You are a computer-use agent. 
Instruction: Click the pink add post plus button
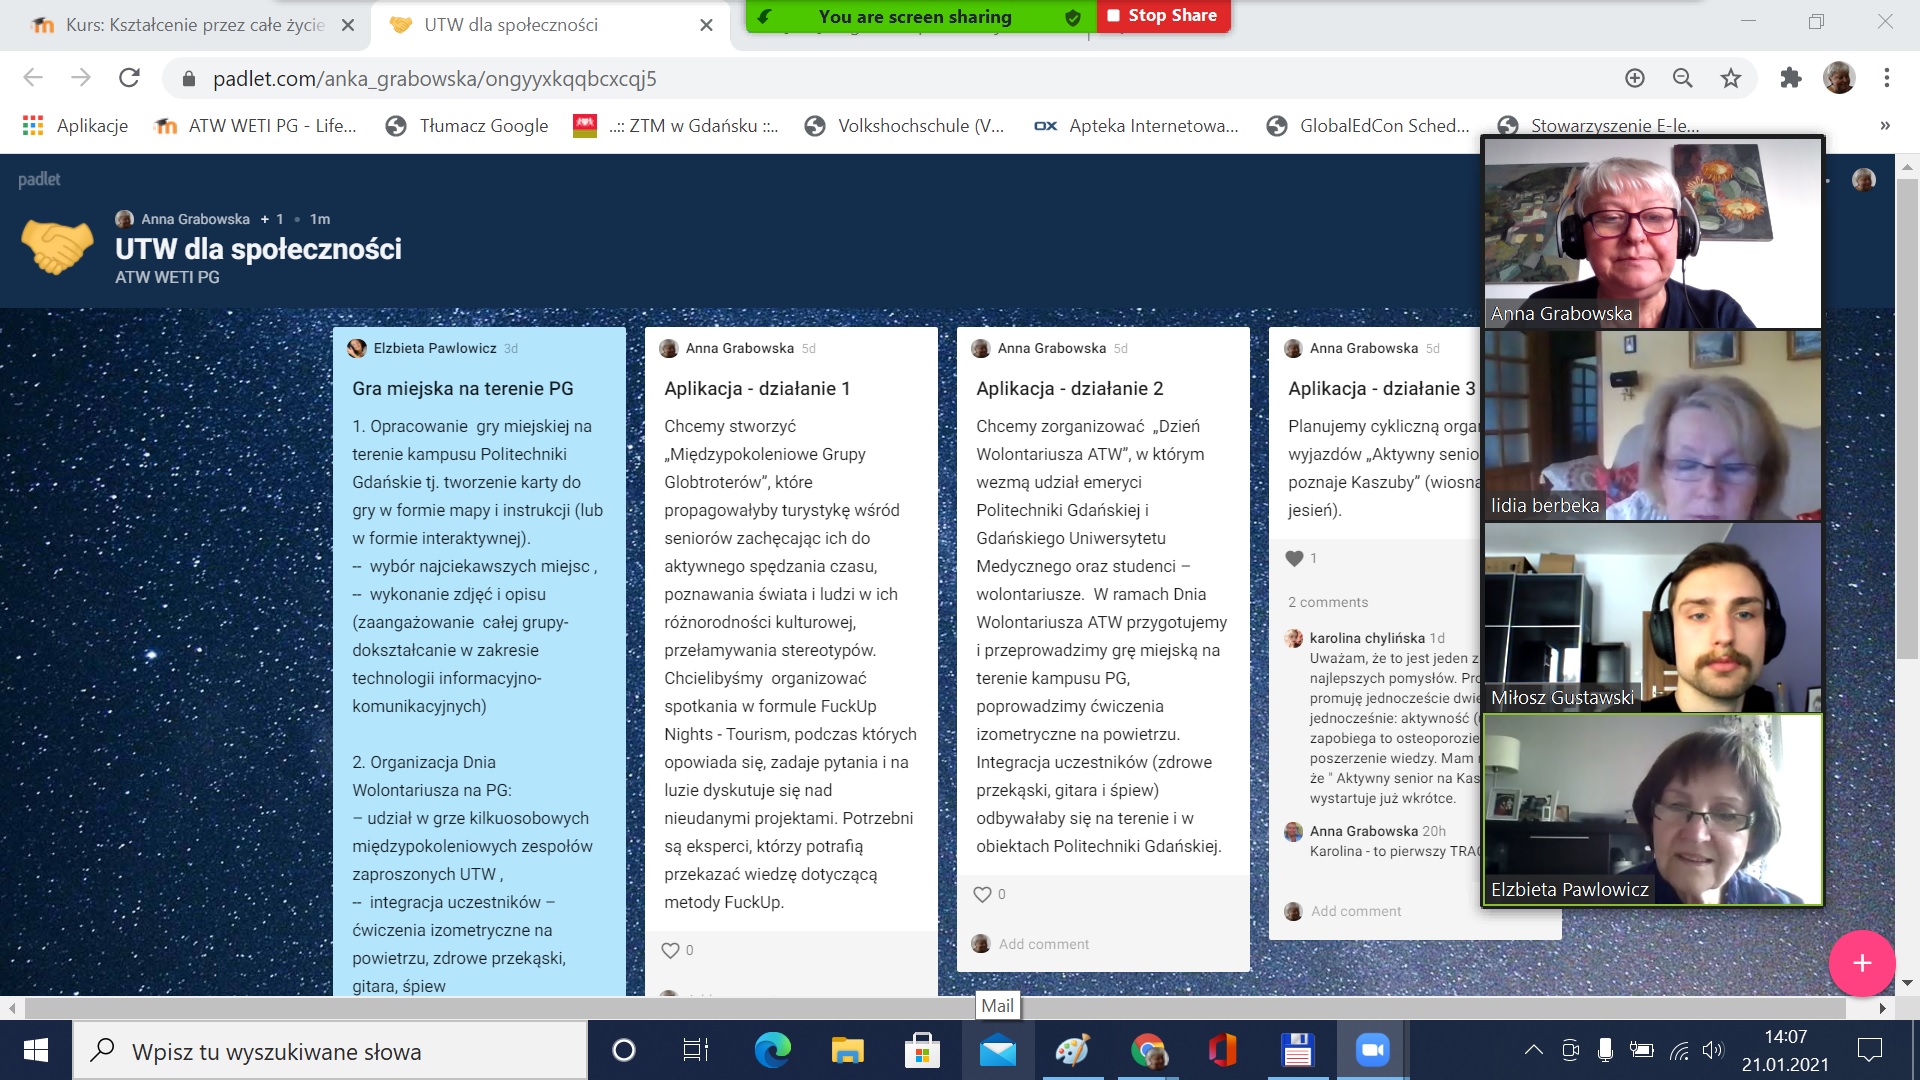[1861, 963]
